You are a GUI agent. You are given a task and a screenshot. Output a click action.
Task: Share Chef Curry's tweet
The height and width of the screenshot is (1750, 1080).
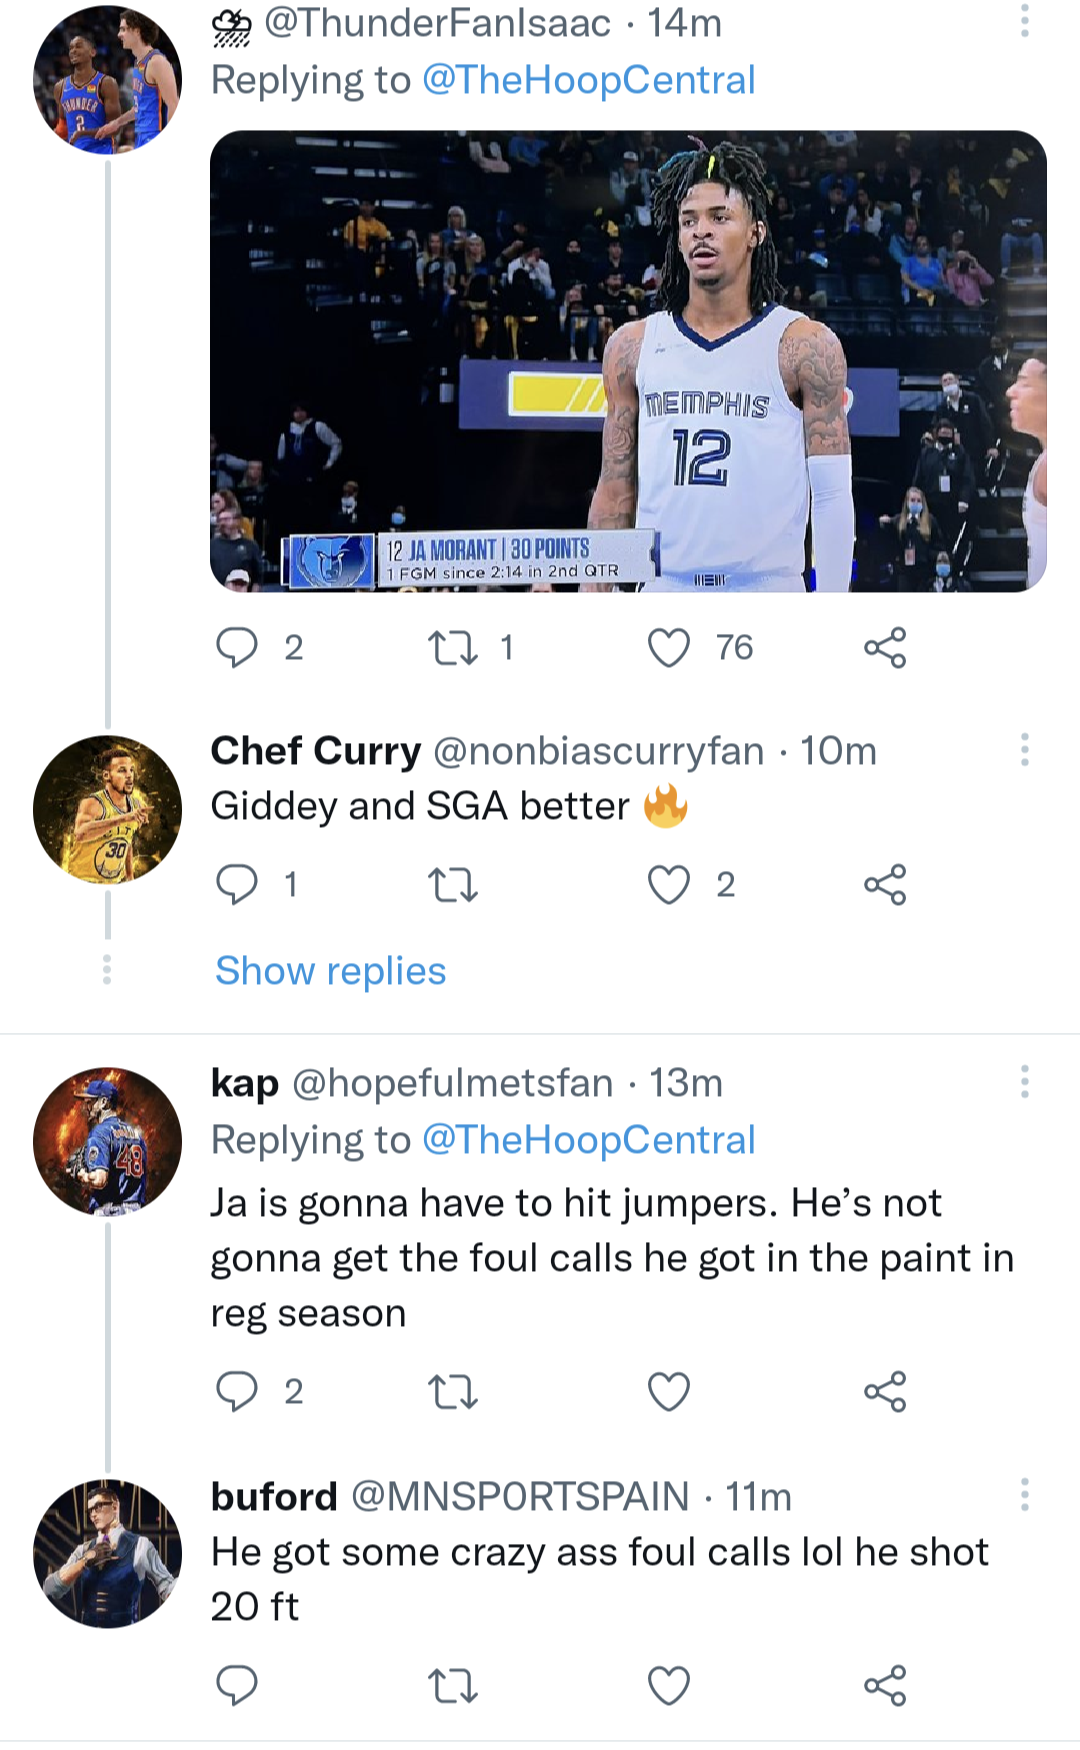[885, 885]
